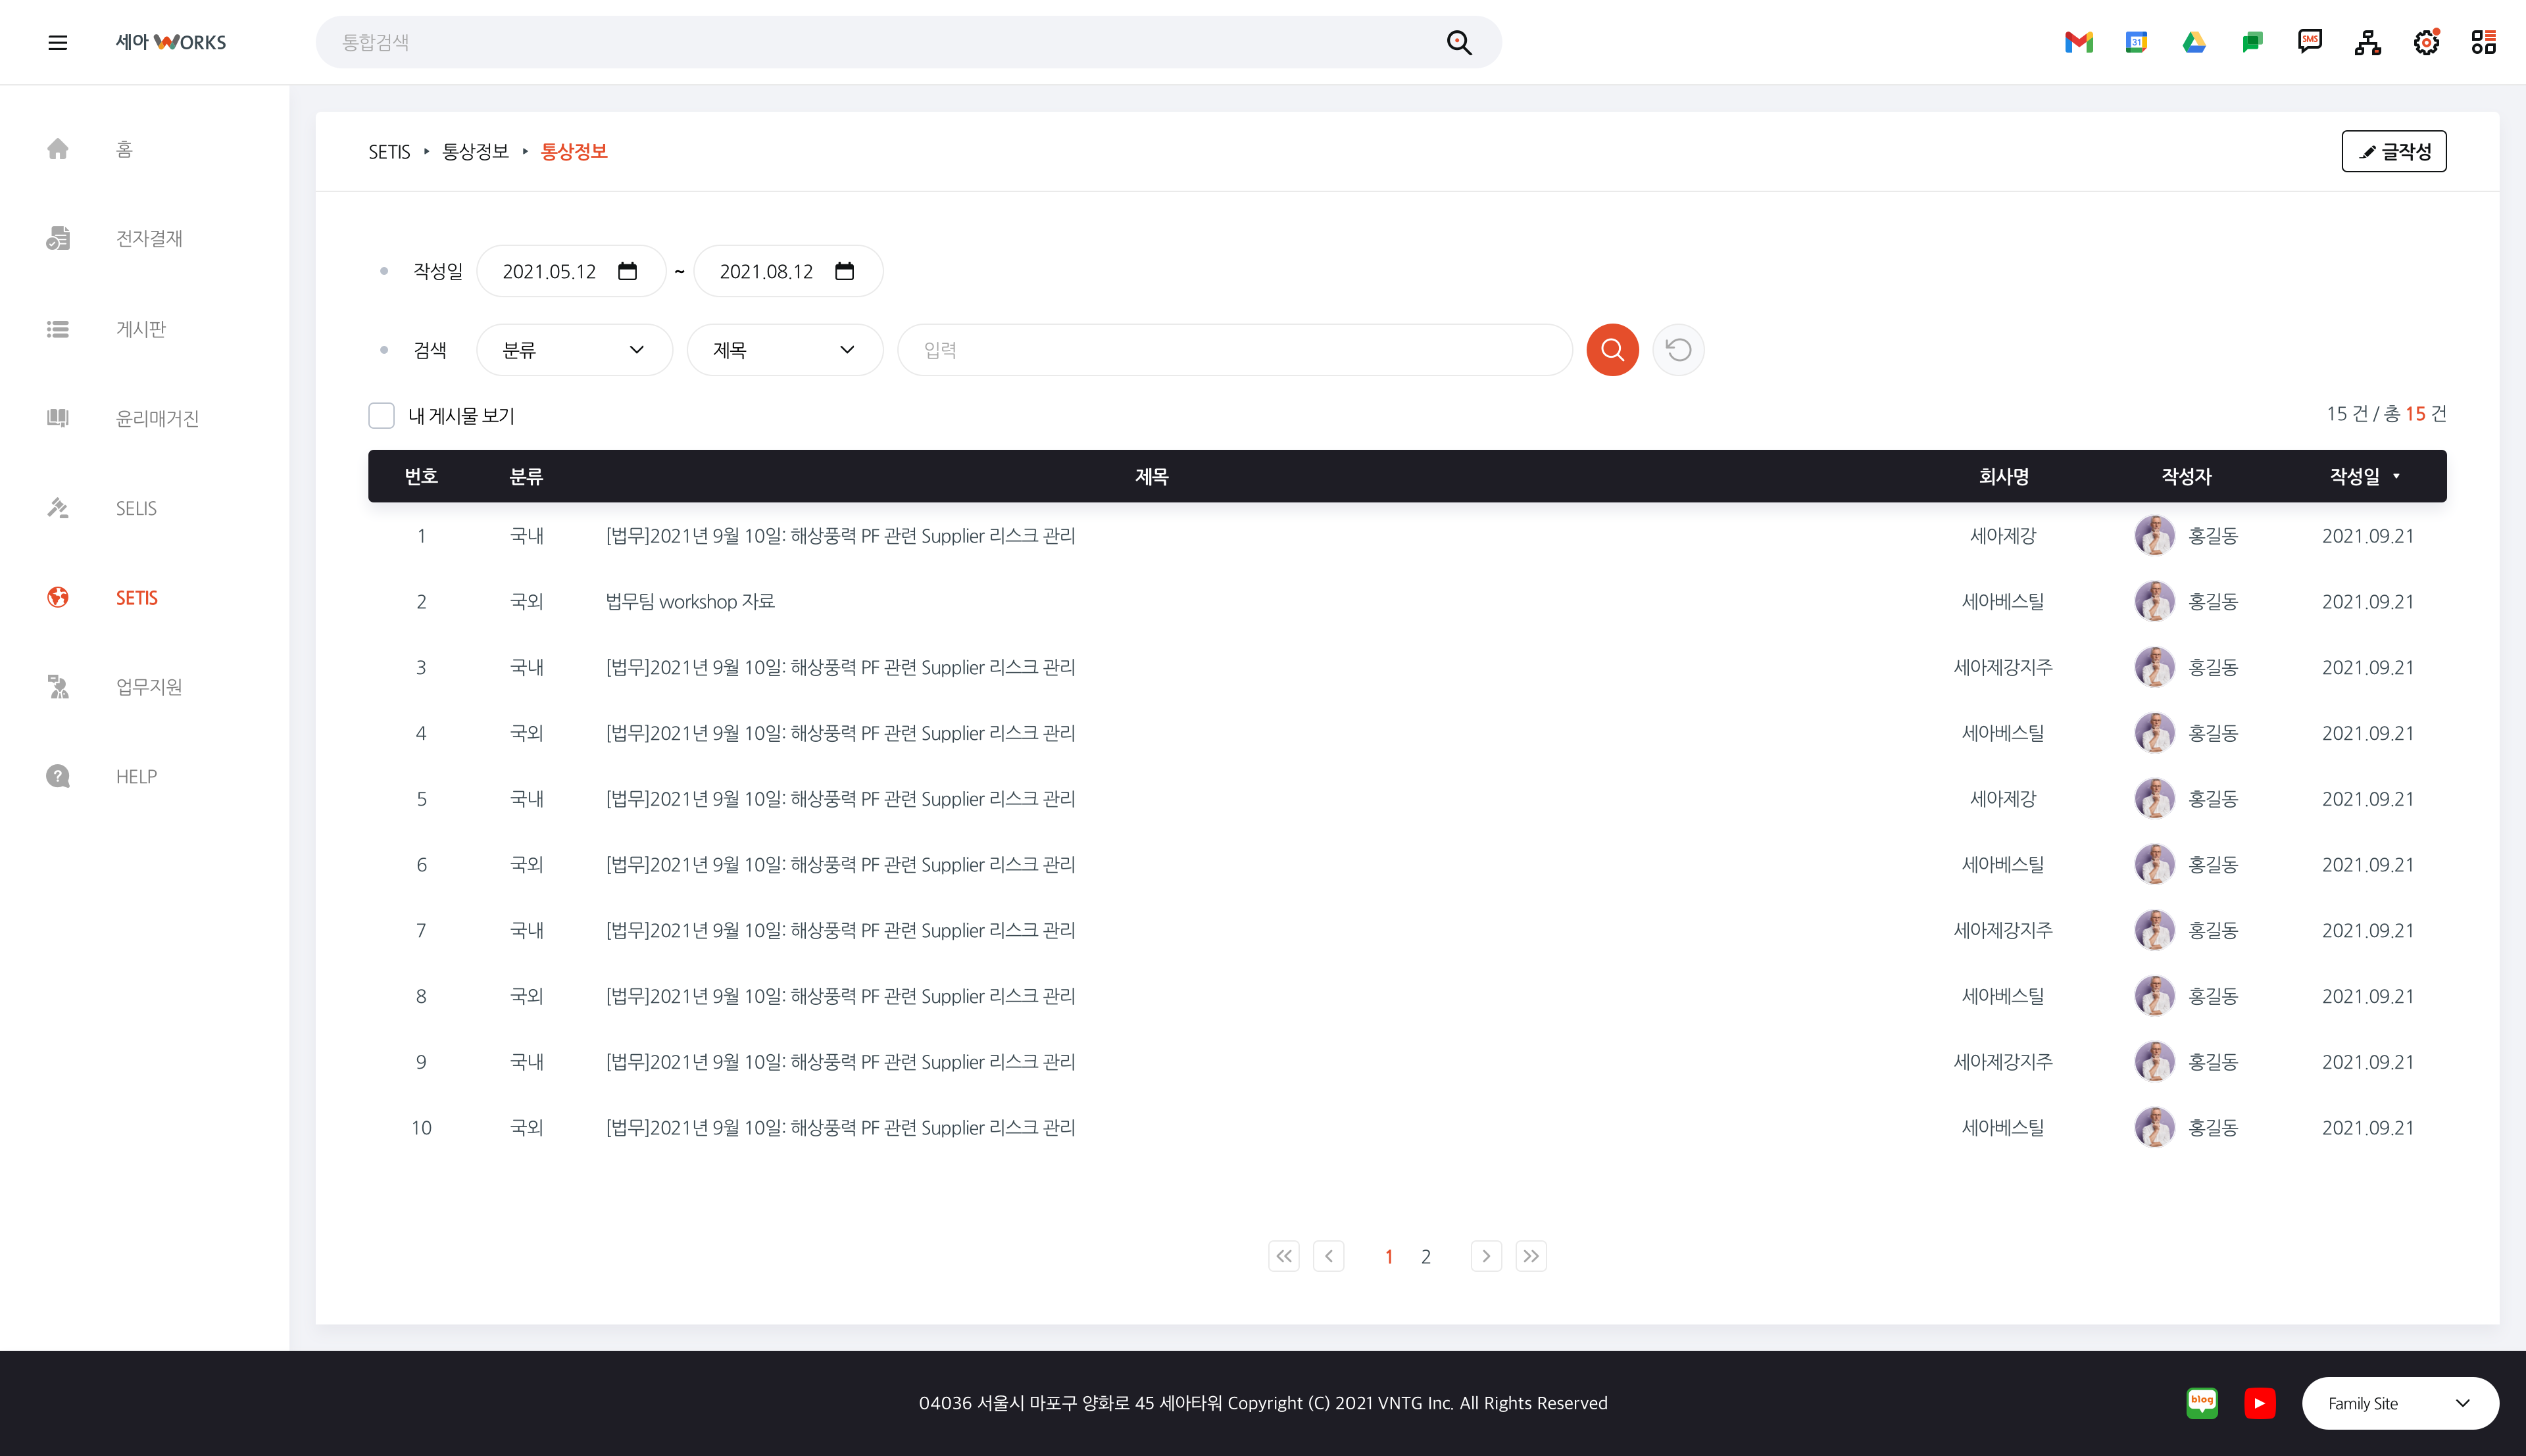Open the Google Drive icon
This screenshot has height=1456, width=2526.
(x=2194, y=42)
